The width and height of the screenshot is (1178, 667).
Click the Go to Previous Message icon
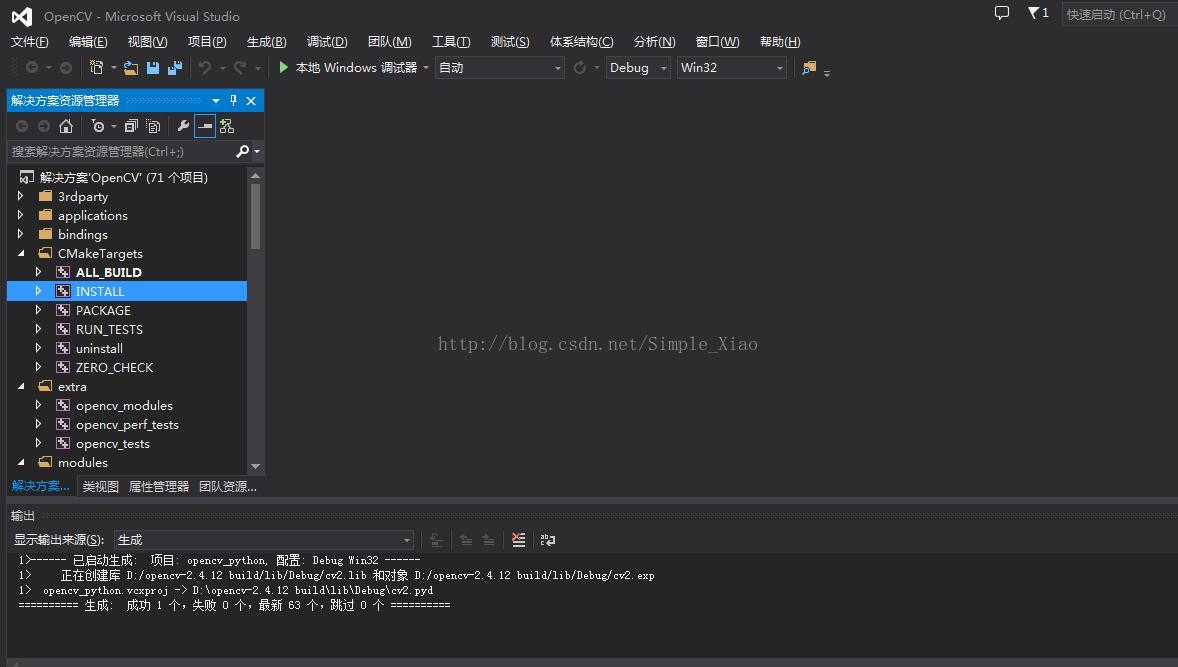tap(466, 539)
